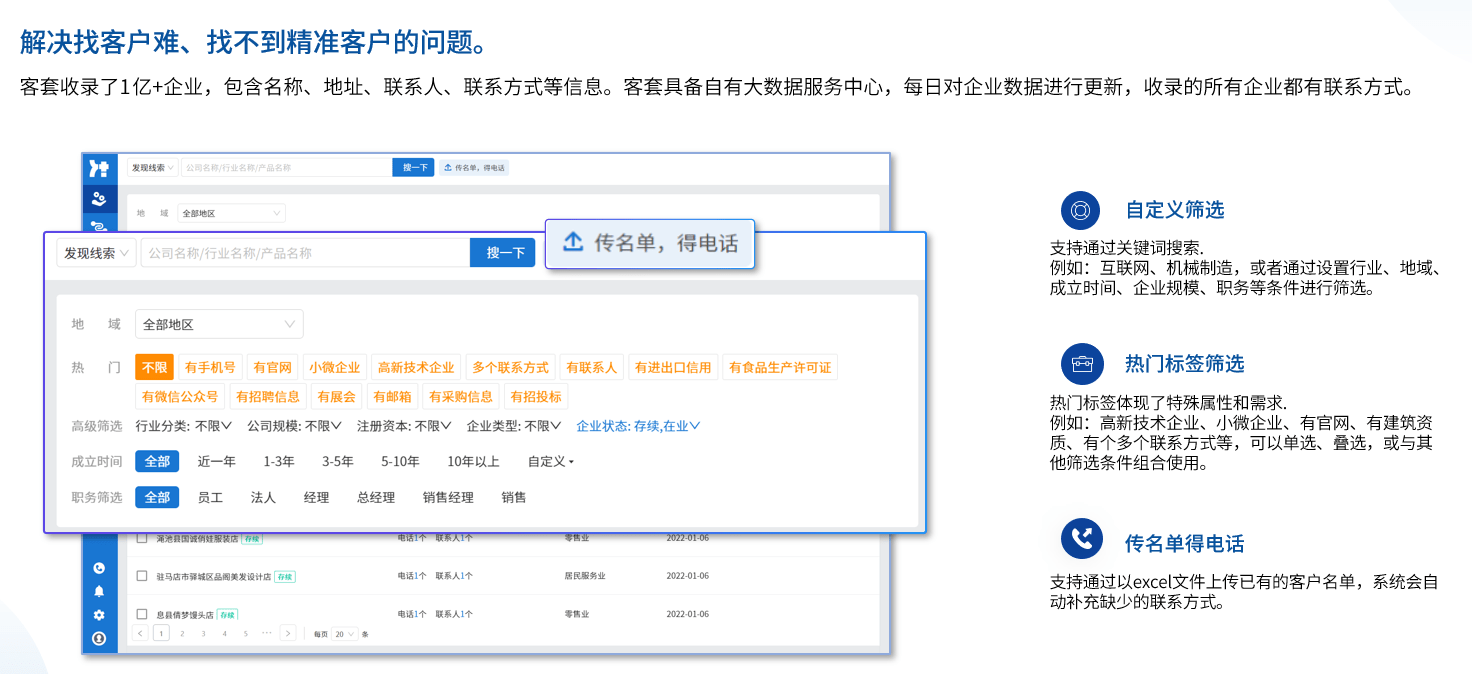
Task: Filter by 员工 position
Action: point(210,497)
